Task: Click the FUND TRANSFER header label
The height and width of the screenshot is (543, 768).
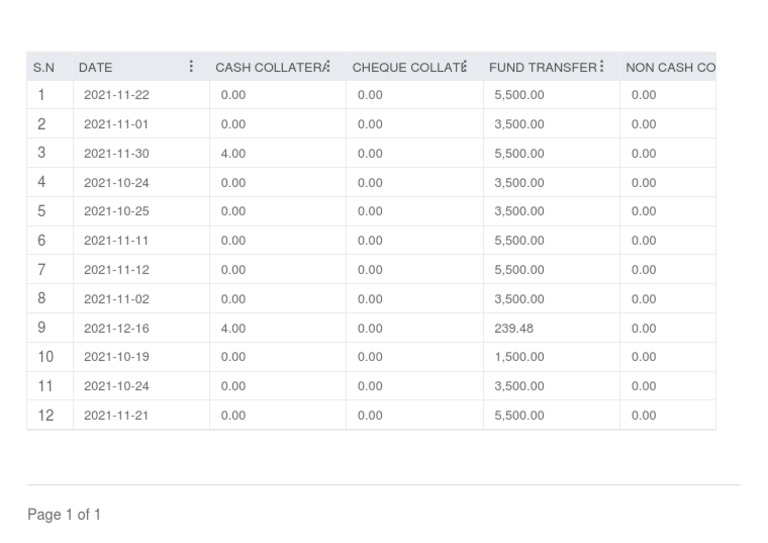Action: (541, 67)
